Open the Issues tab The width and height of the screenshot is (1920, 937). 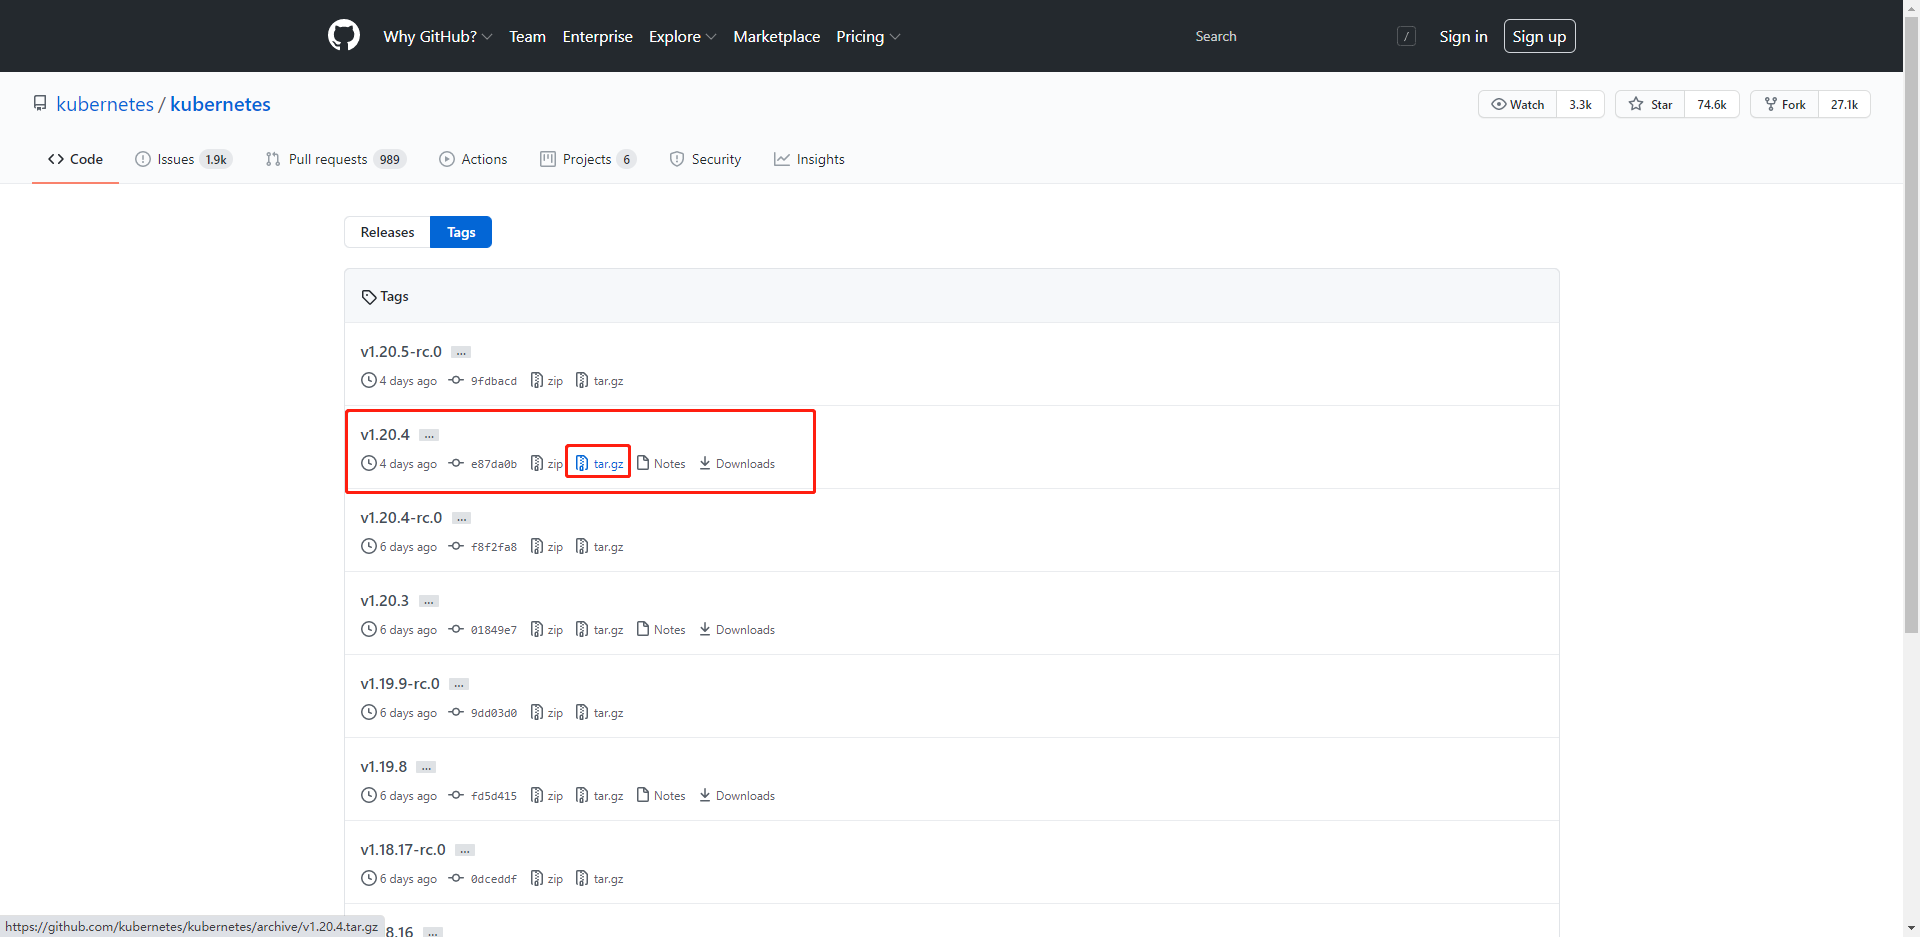pyautogui.click(x=184, y=159)
